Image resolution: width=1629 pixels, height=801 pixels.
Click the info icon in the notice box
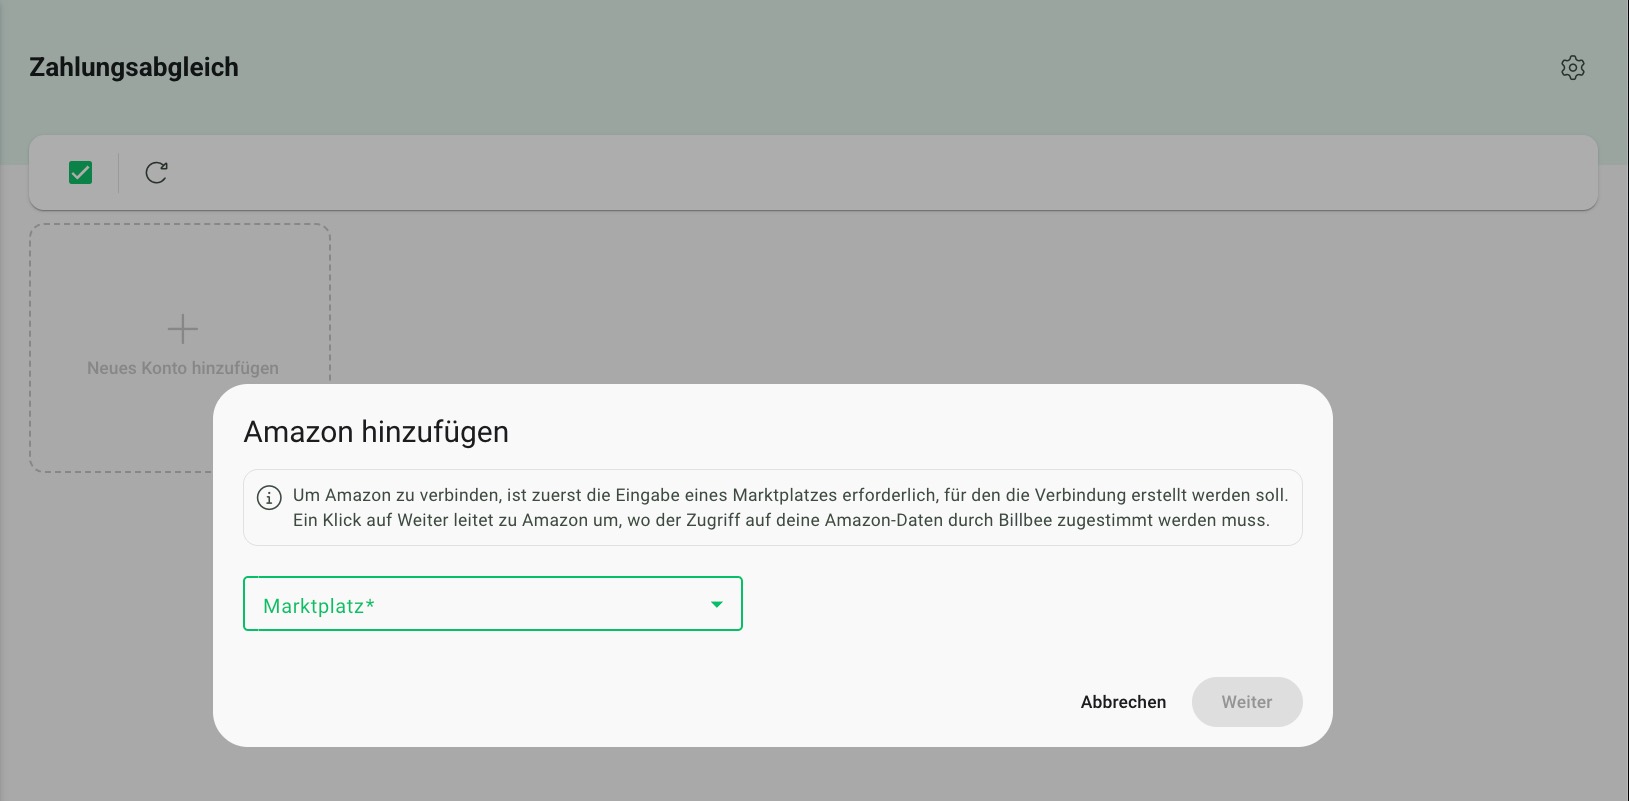pos(269,497)
